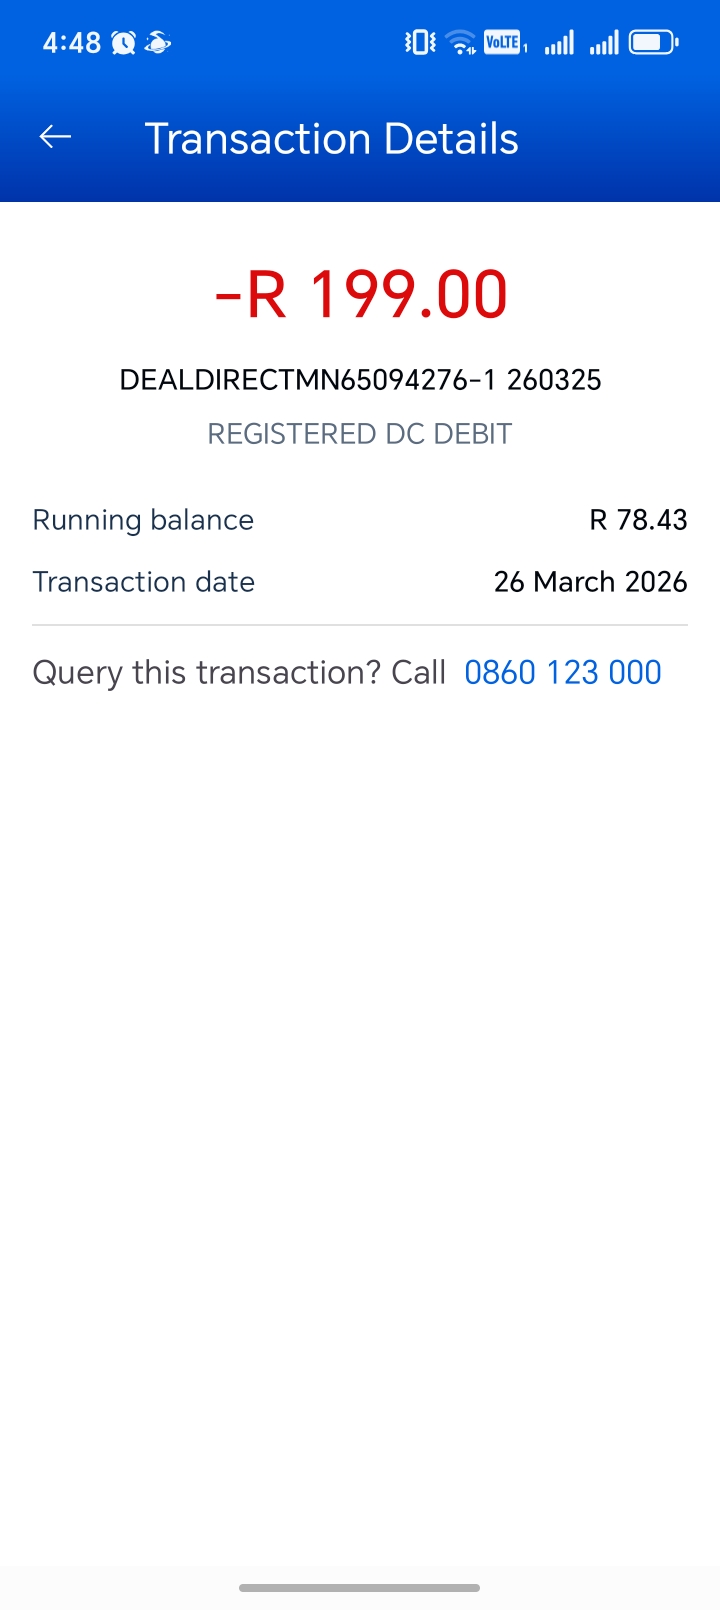Tap the second SIM signal strength icon
Viewport: 720px width, 1610px height.
click(x=604, y=42)
